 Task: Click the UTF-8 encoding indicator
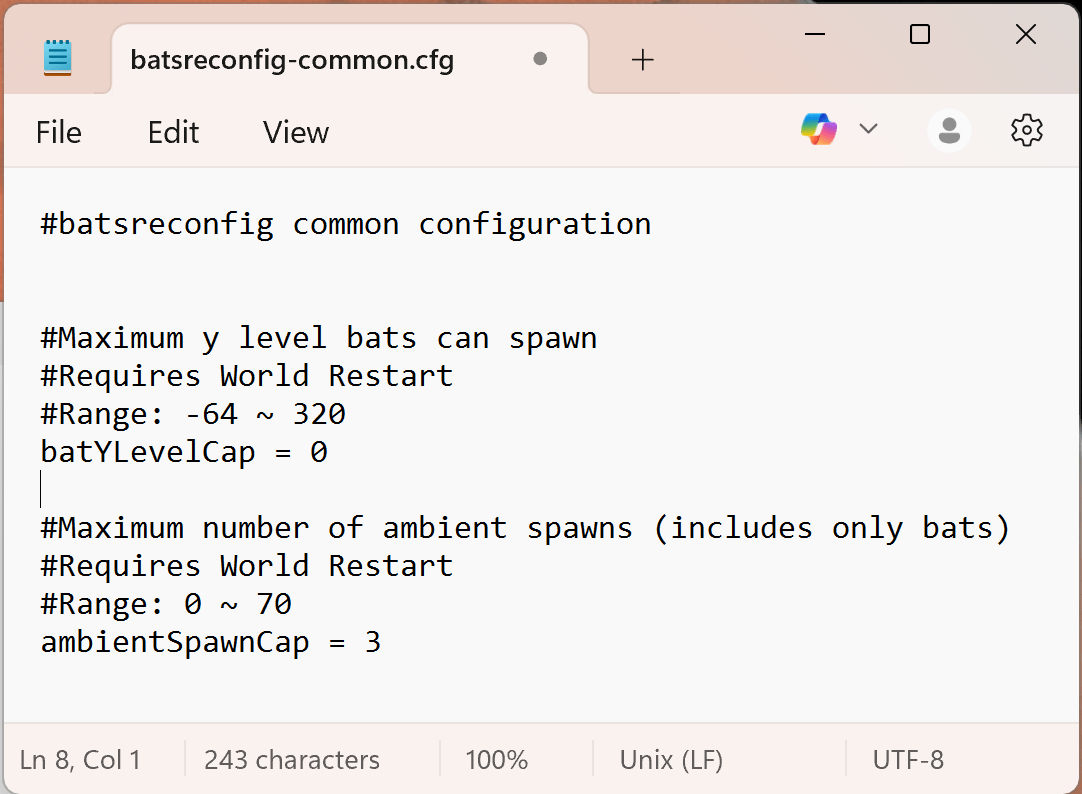[908, 760]
